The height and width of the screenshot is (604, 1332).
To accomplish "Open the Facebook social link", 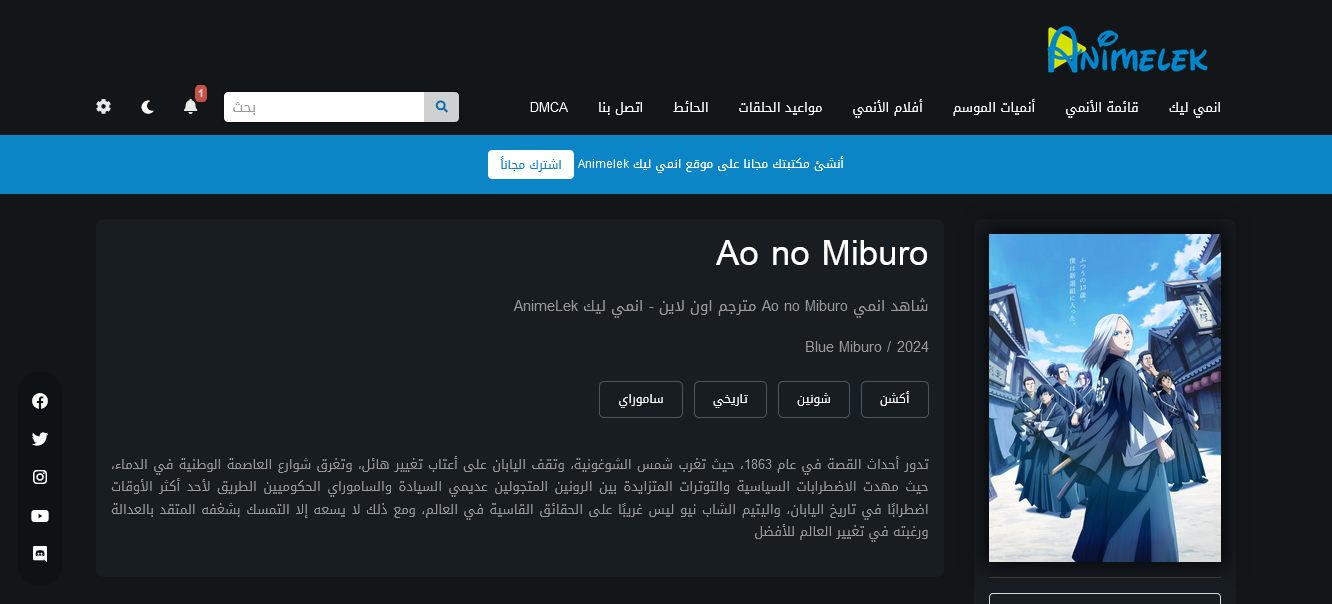I will [40, 401].
